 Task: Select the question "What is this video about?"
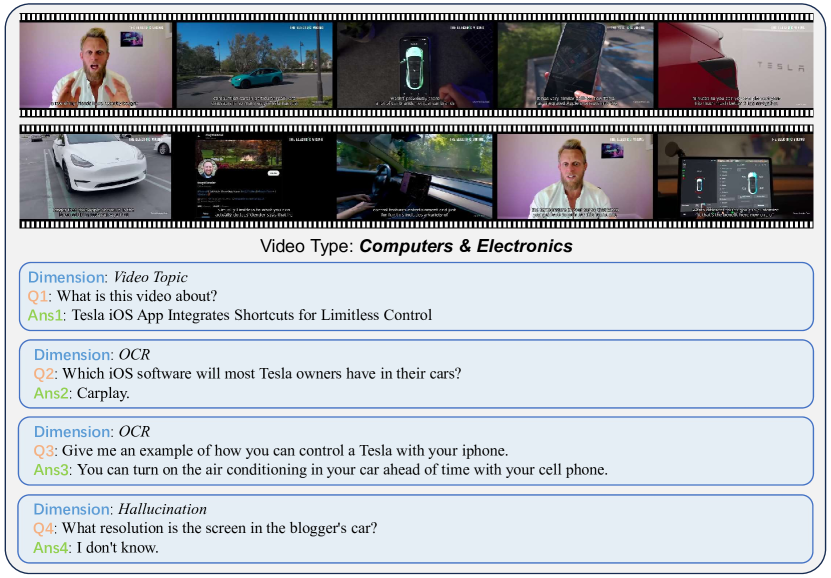(x=137, y=296)
